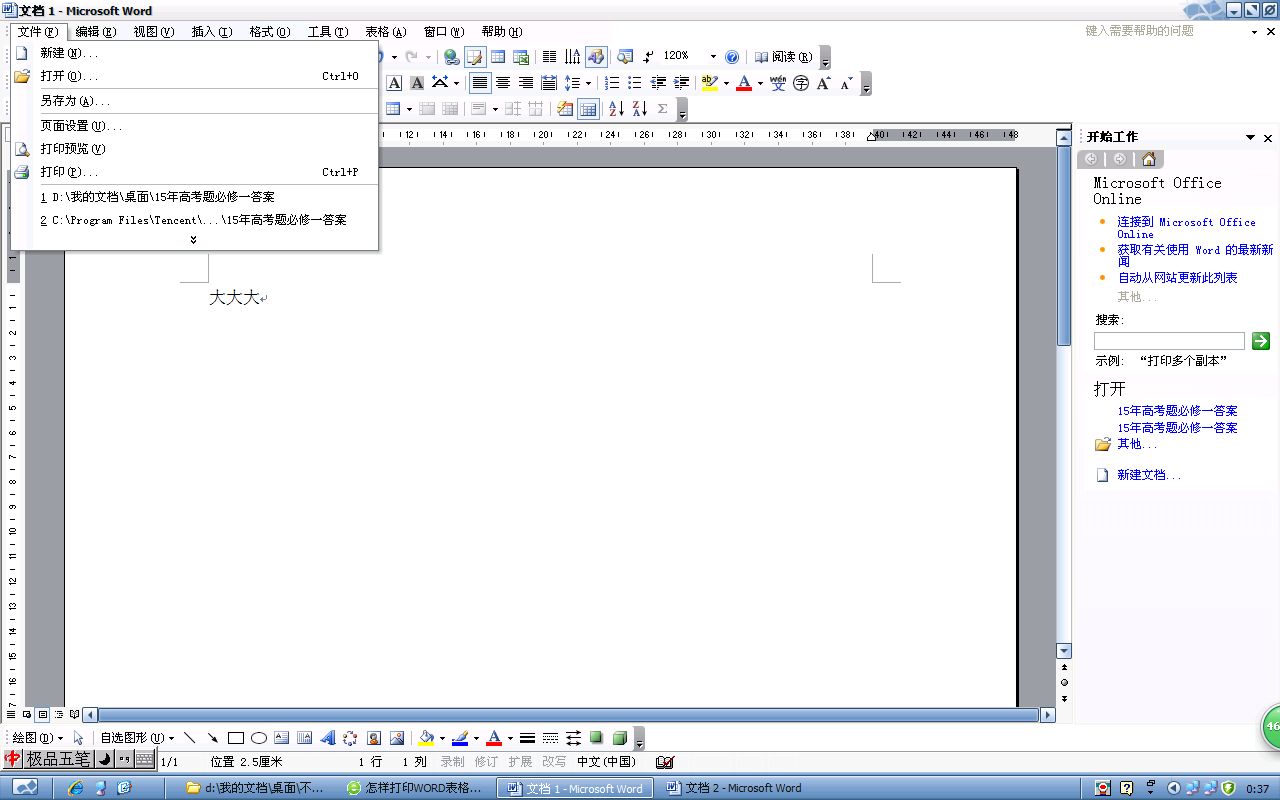Sort ascending with the A-Z icon
This screenshot has height=800, width=1280.
[x=616, y=109]
